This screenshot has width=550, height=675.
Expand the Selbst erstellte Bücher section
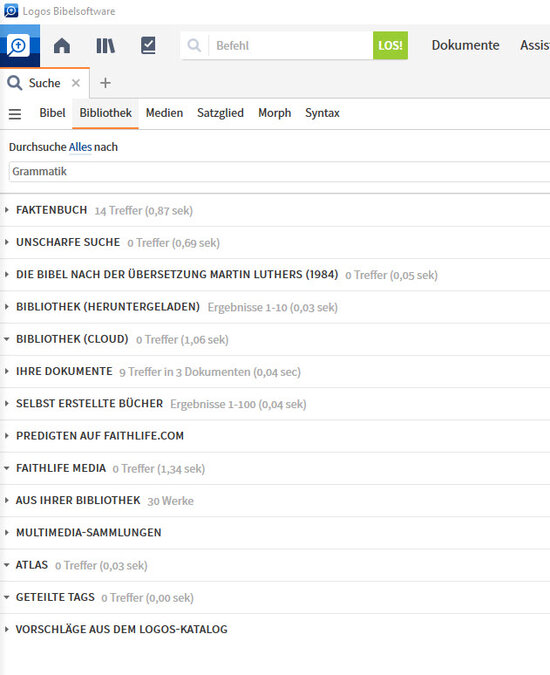(x=6, y=404)
